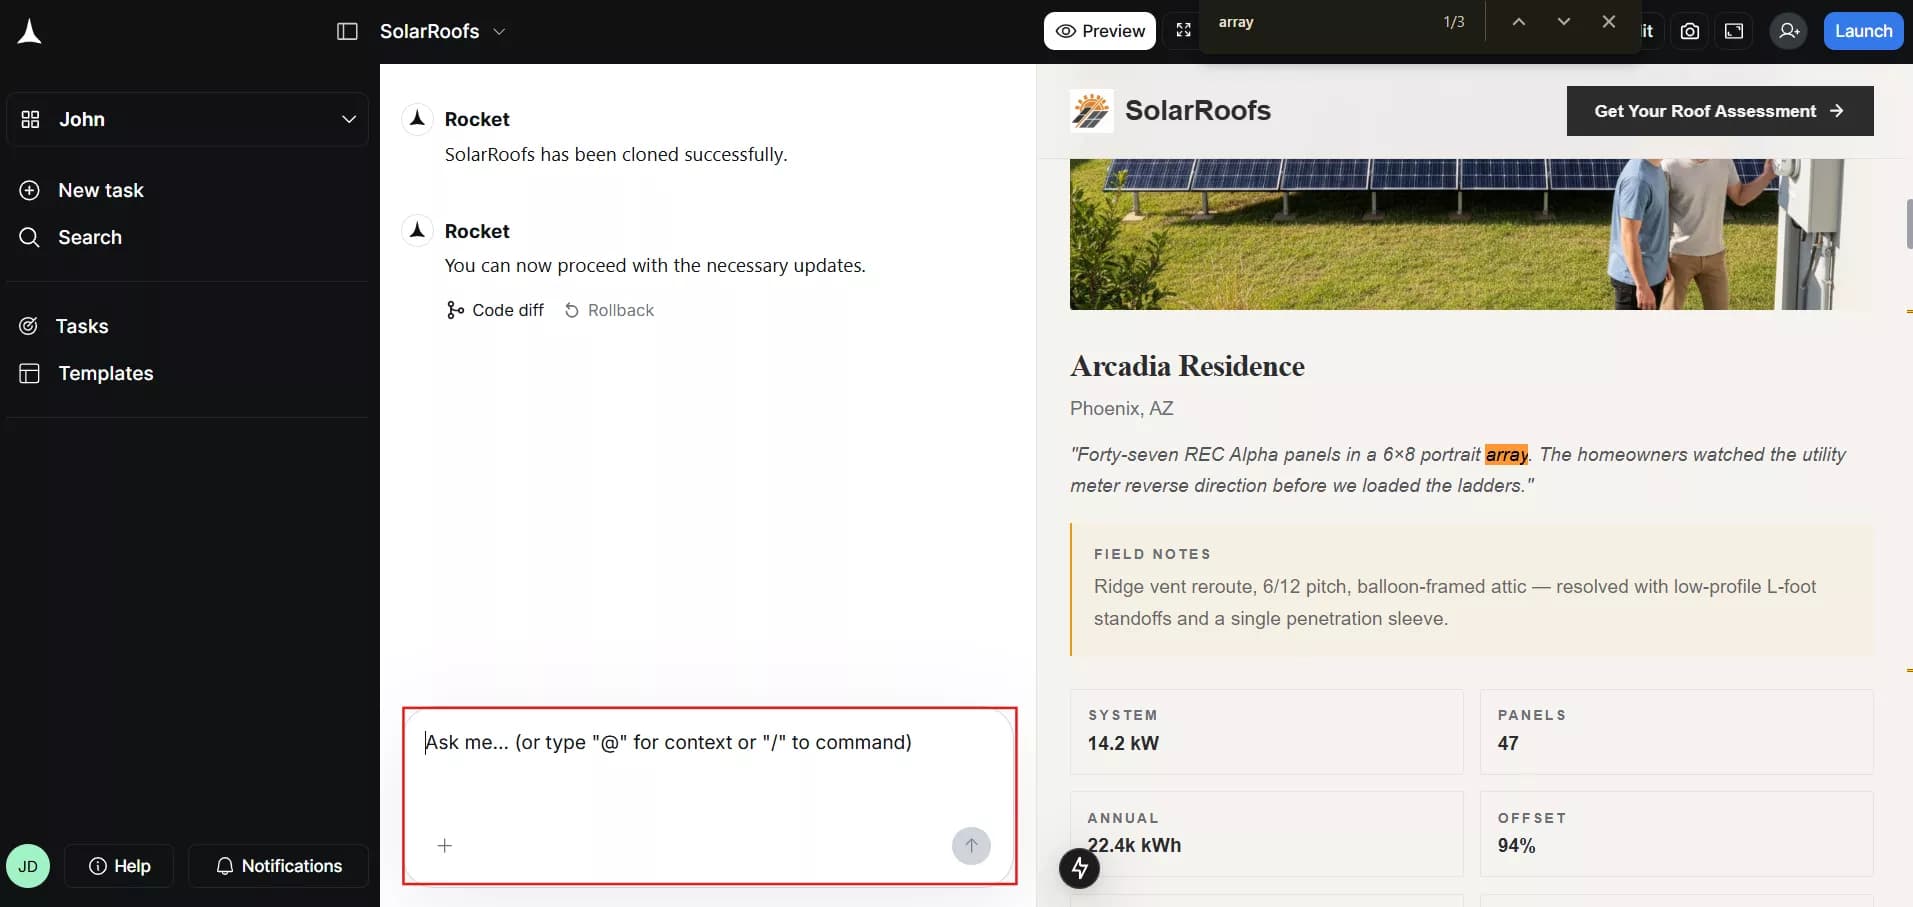Focus the Ask me chat input field
The image size is (1913, 907).
pos(709,770)
